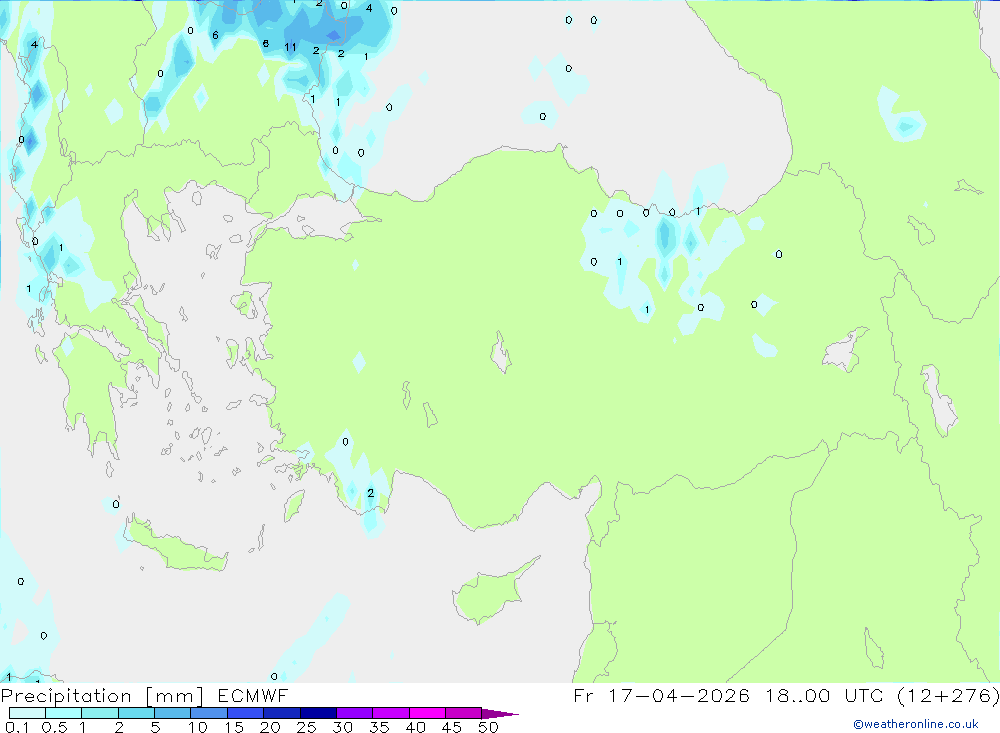This screenshot has width=1000, height=733.
Task: Select the 2–5 mm legend swatch
Action: pos(136,713)
